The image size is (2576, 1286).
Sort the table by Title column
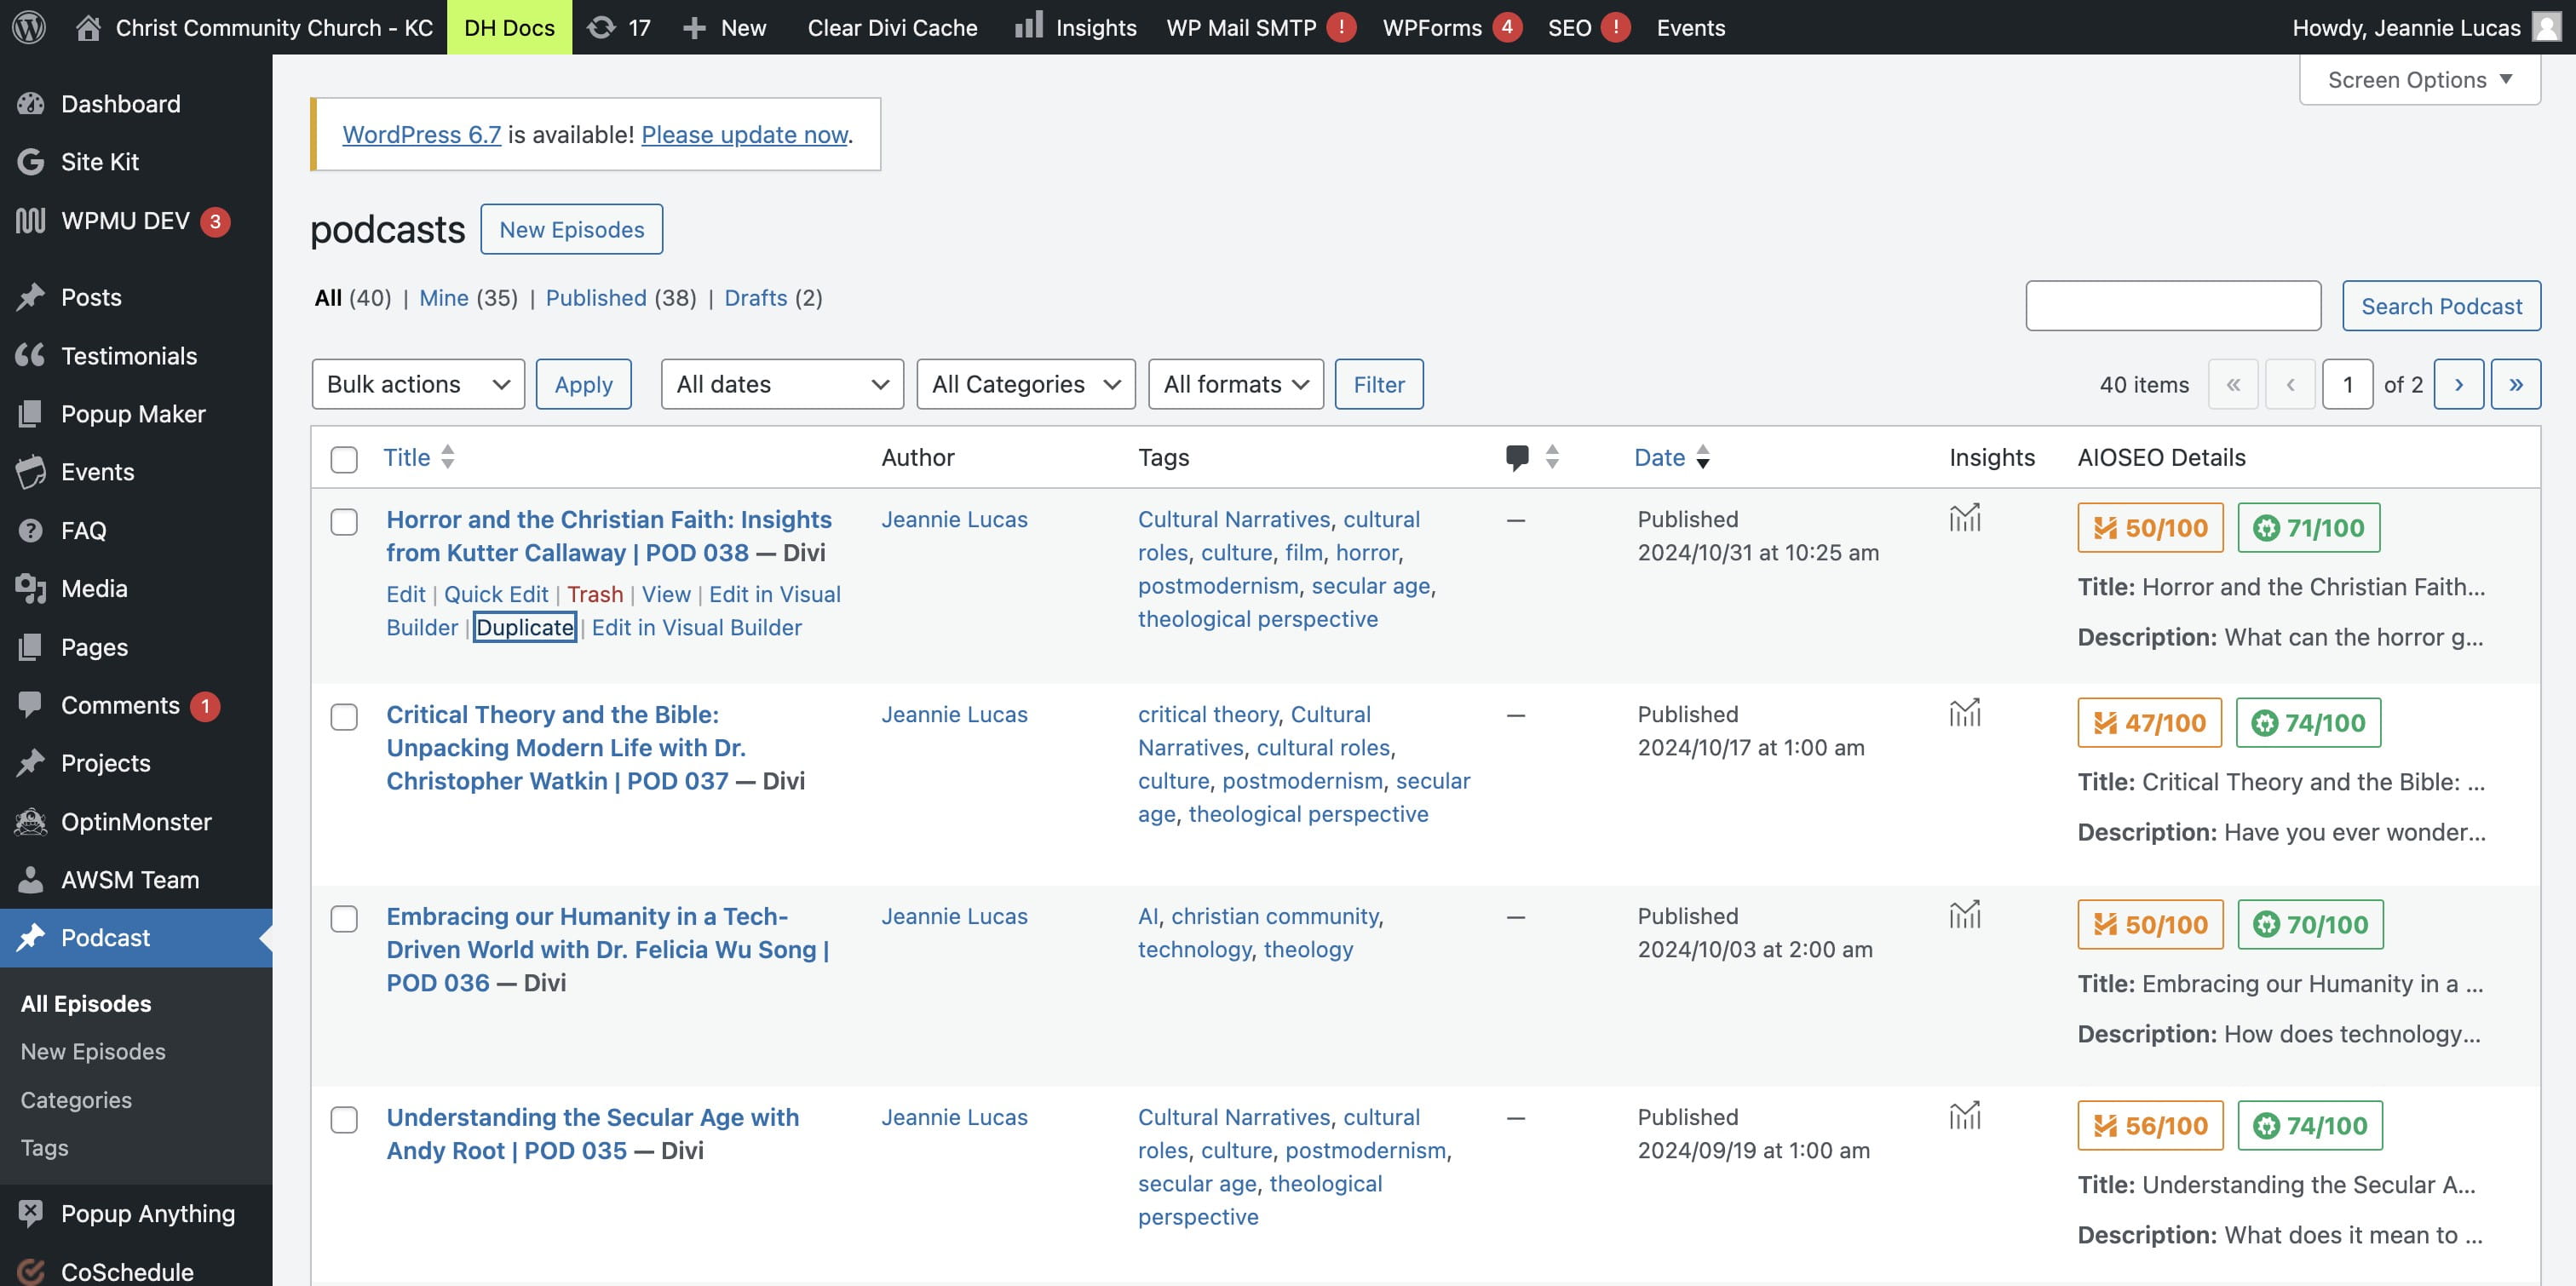pyautogui.click(x=419, y=457)
